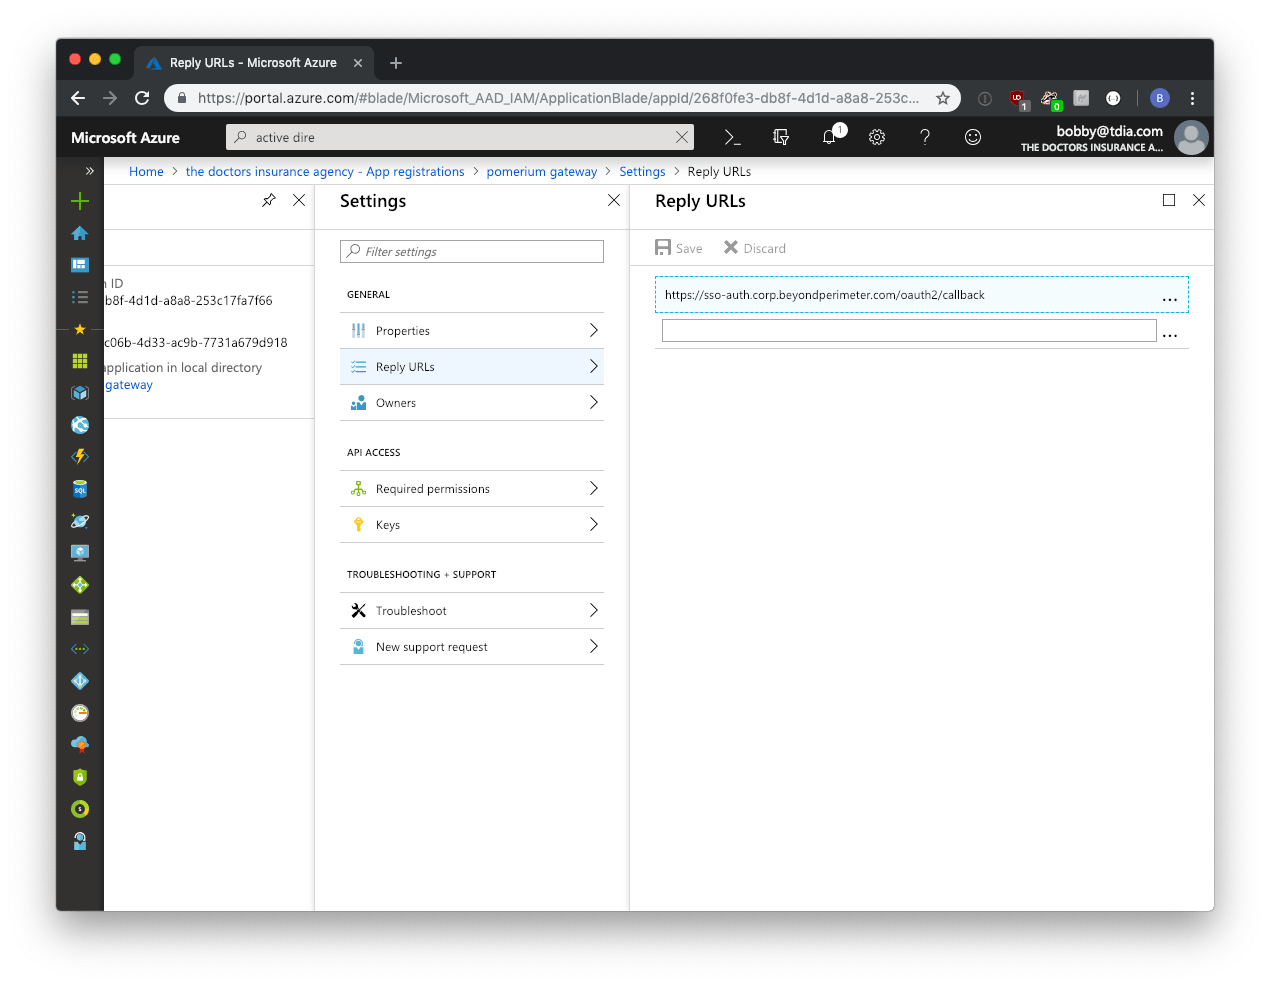Open Required permissions row
The image size is (1270, 985).
pos(472,489)
